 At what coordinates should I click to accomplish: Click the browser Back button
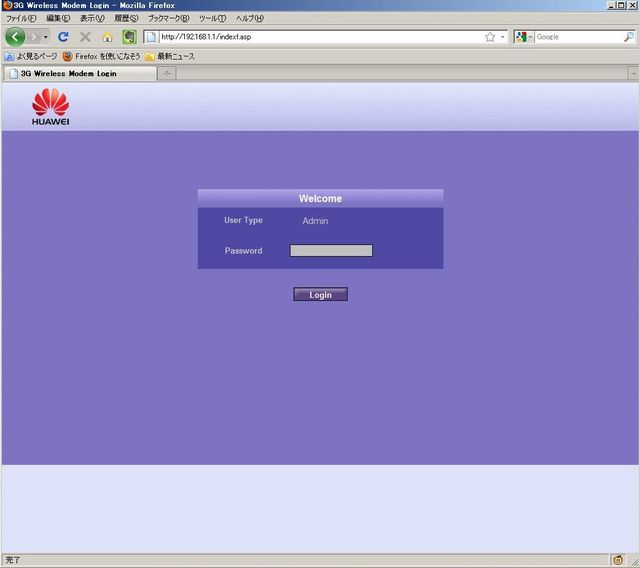pos(15,37)
